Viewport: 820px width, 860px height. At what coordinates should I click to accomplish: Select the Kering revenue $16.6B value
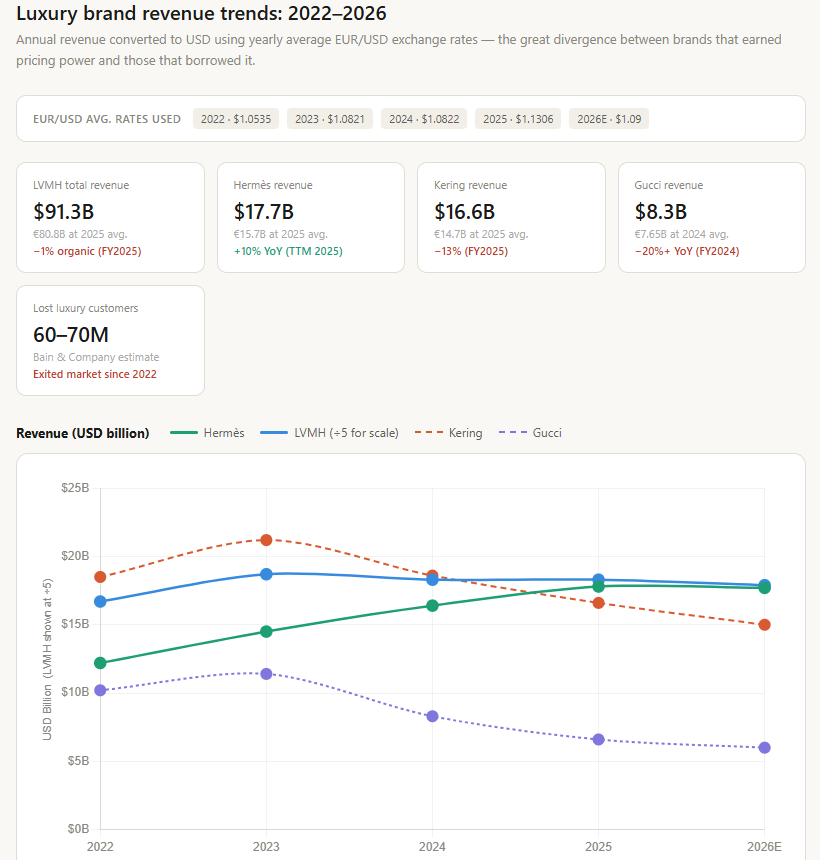pyautogui.click(x=465, y=212)
